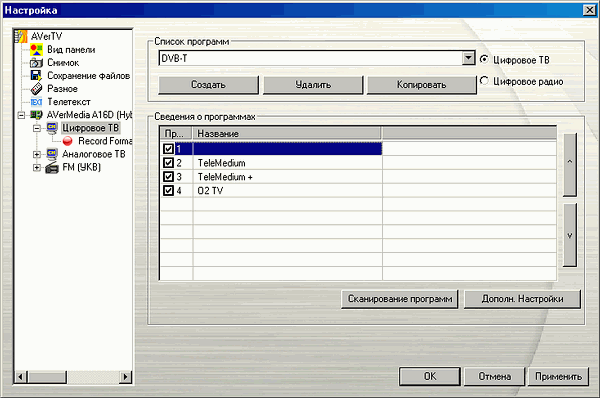Open the Снимок settings item
The height and width of the screenshot is (398, 600).
click(63, 63)
